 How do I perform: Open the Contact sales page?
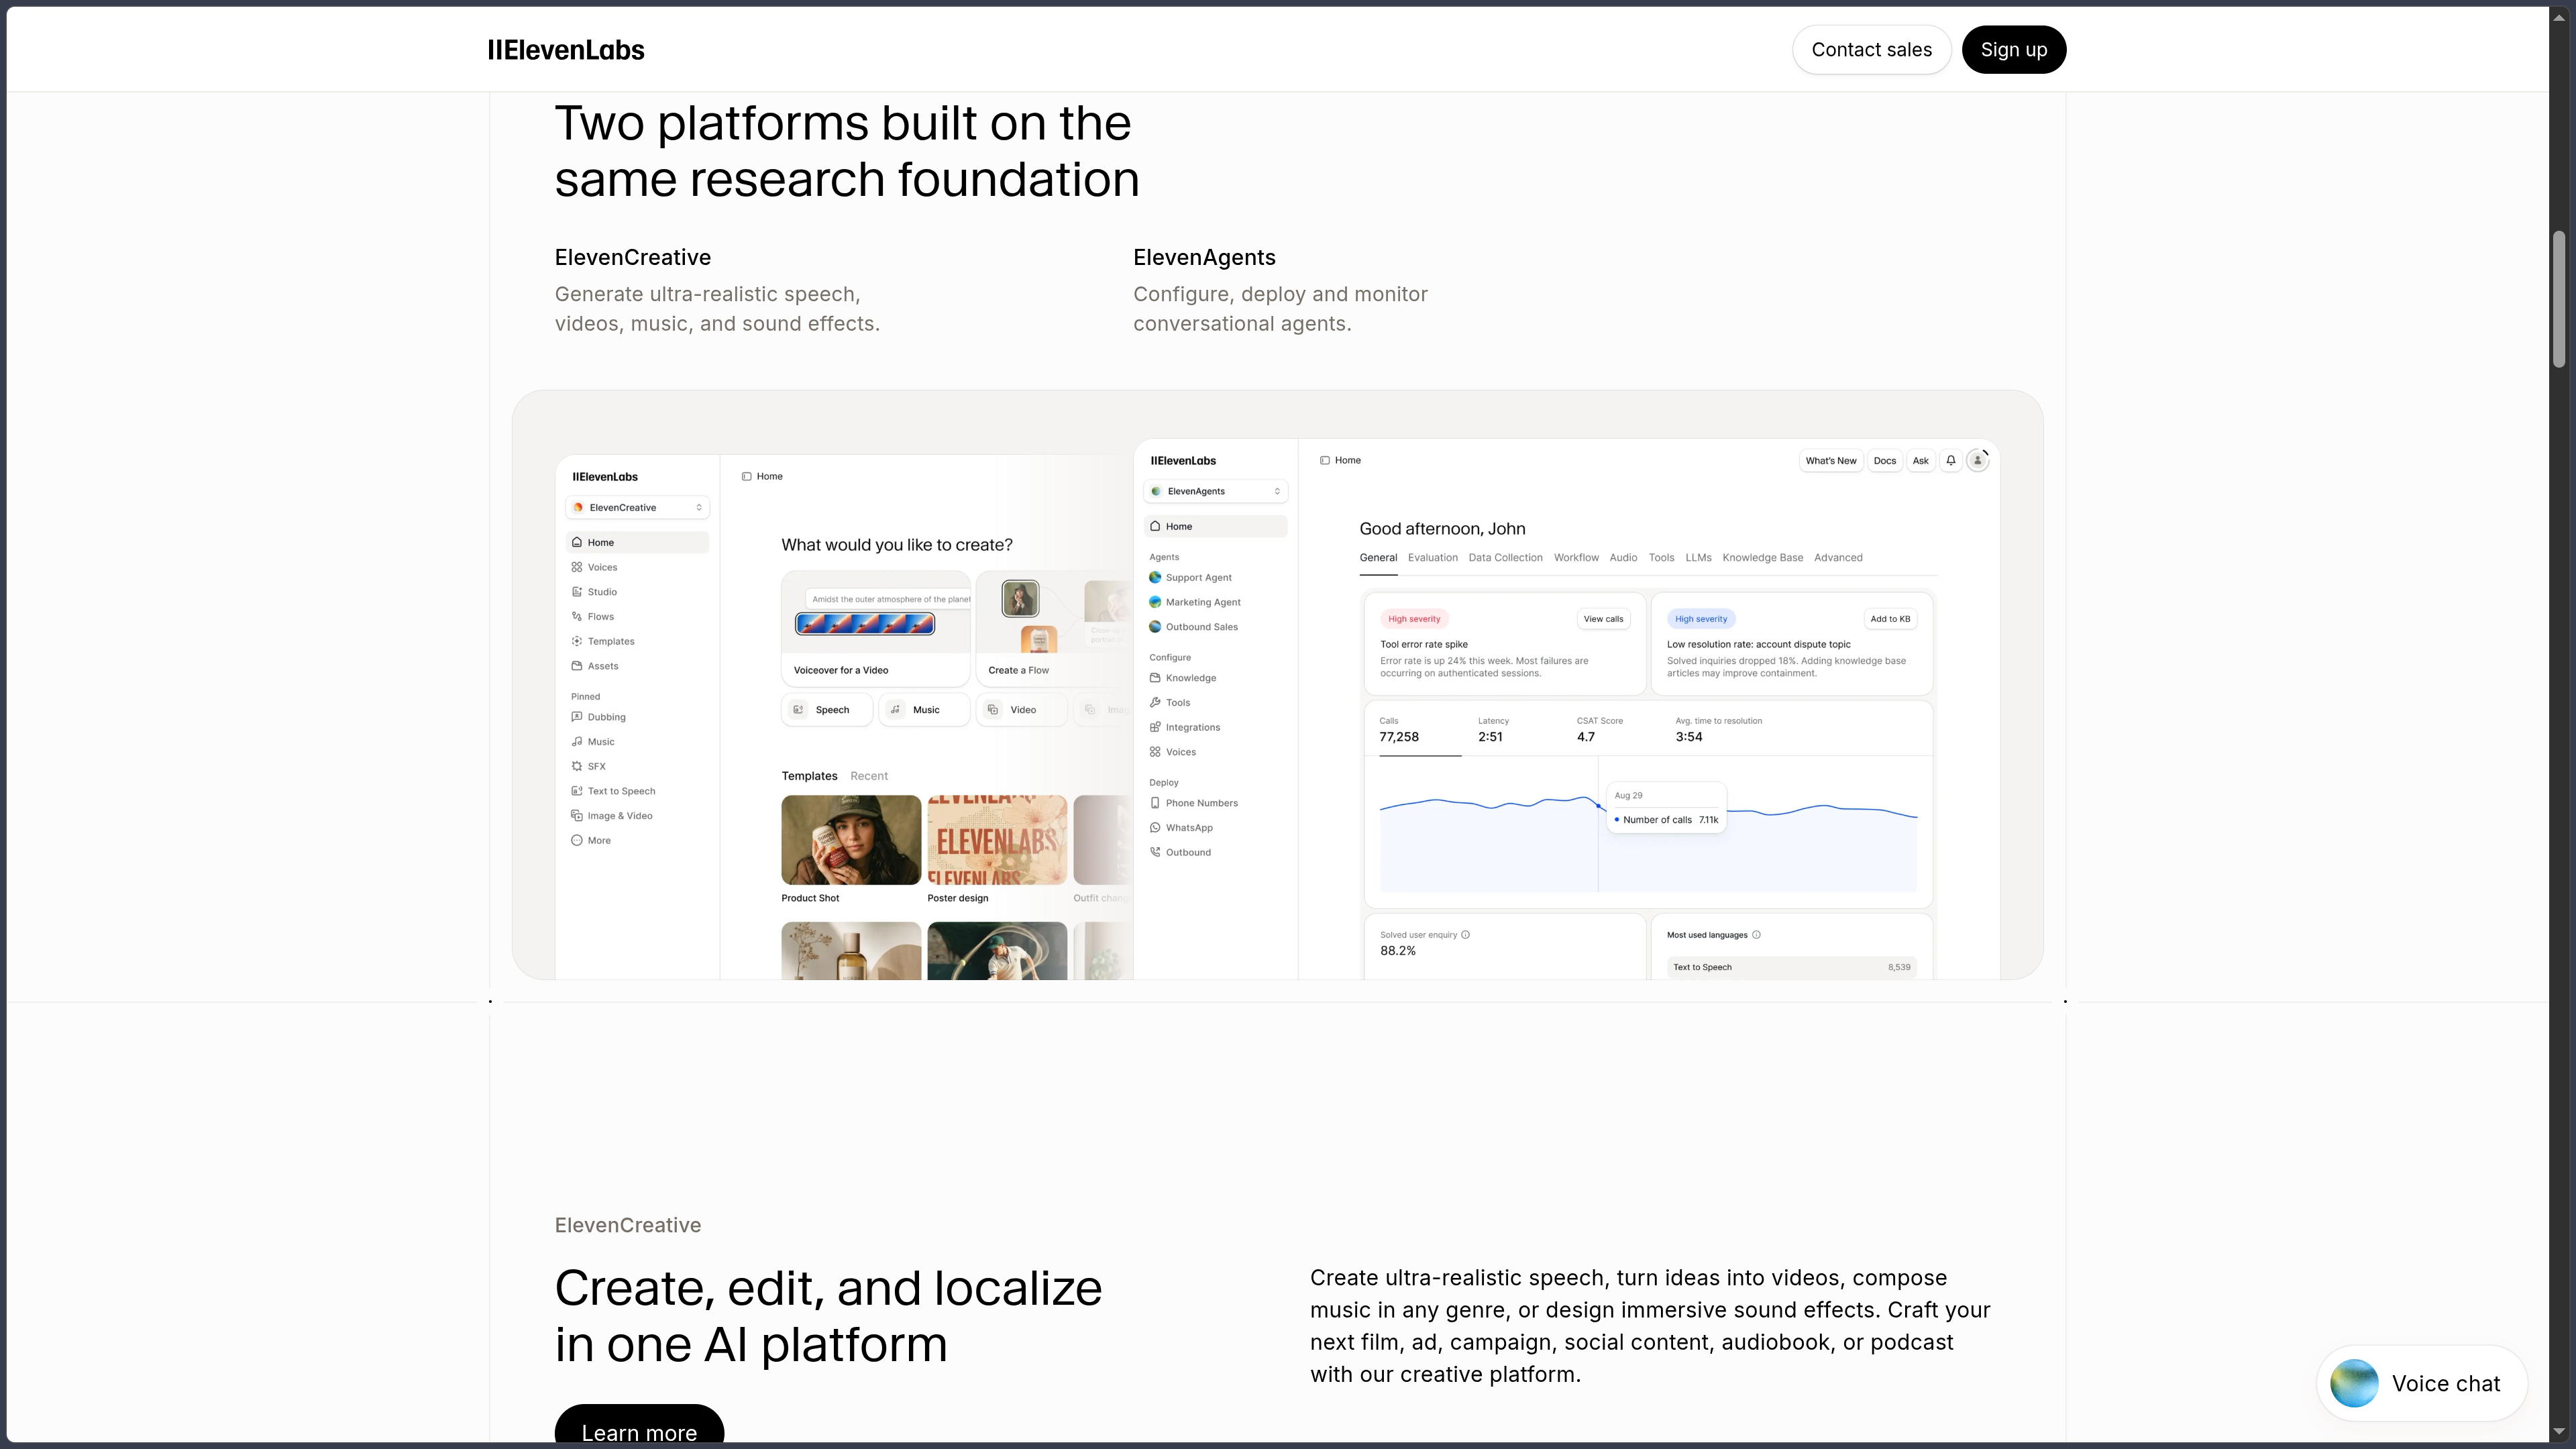click(x=1871, y=50)
